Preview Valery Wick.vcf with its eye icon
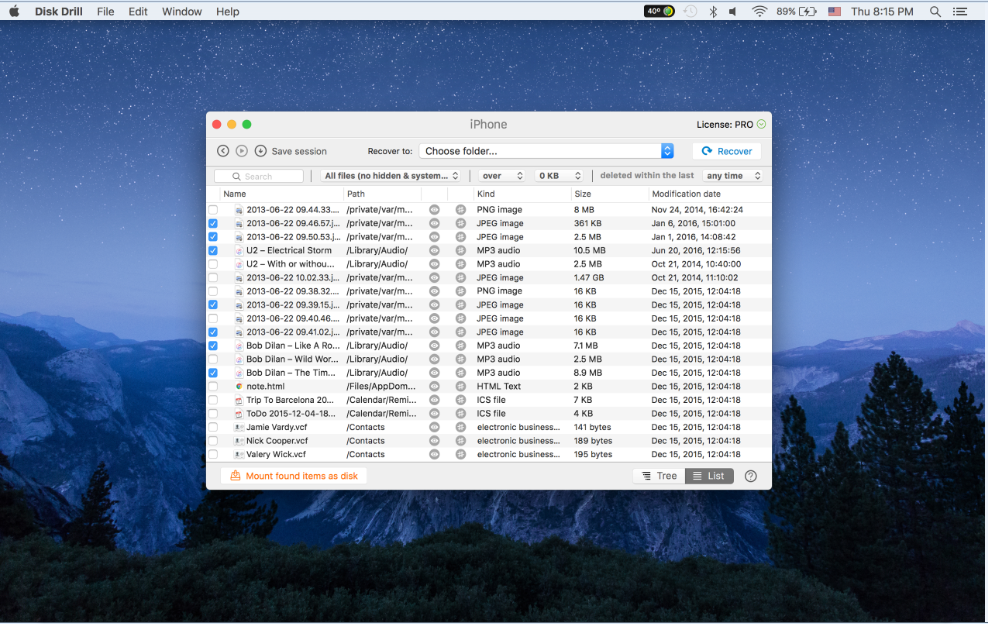 pyautogui.click(x=434, y=454)
